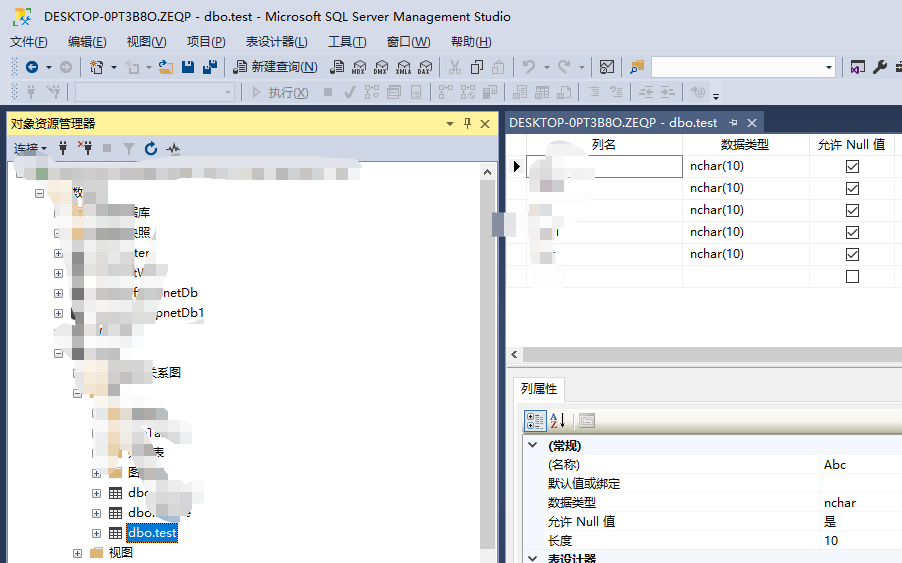Open the 连接 dropdown in Object Explorer
This screenshot has width=902, height=563.
tap(30, 149)
